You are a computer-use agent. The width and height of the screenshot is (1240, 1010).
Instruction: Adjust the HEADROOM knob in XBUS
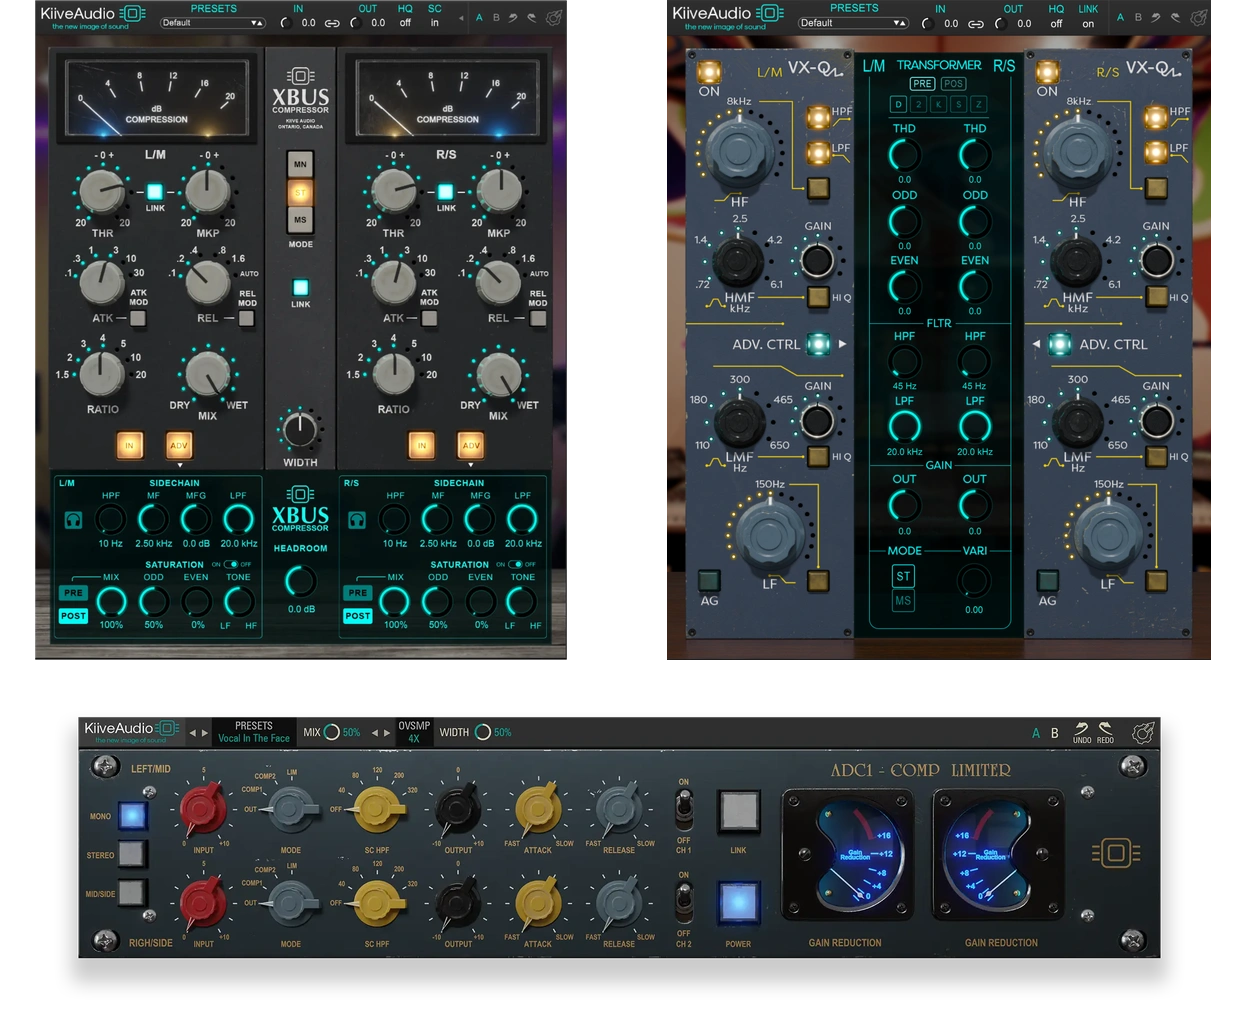(300, 581)
